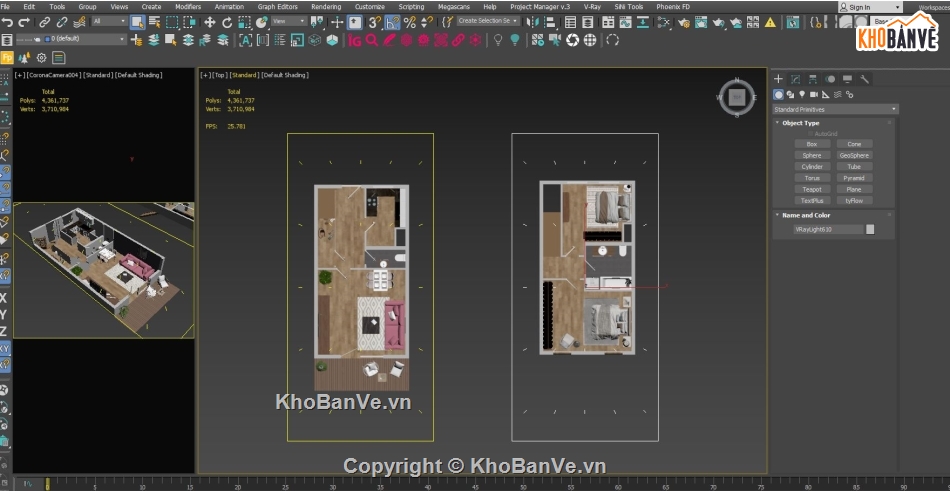
Task: Click the yellow warning triangle icon
Action: (x=770, y=22)
